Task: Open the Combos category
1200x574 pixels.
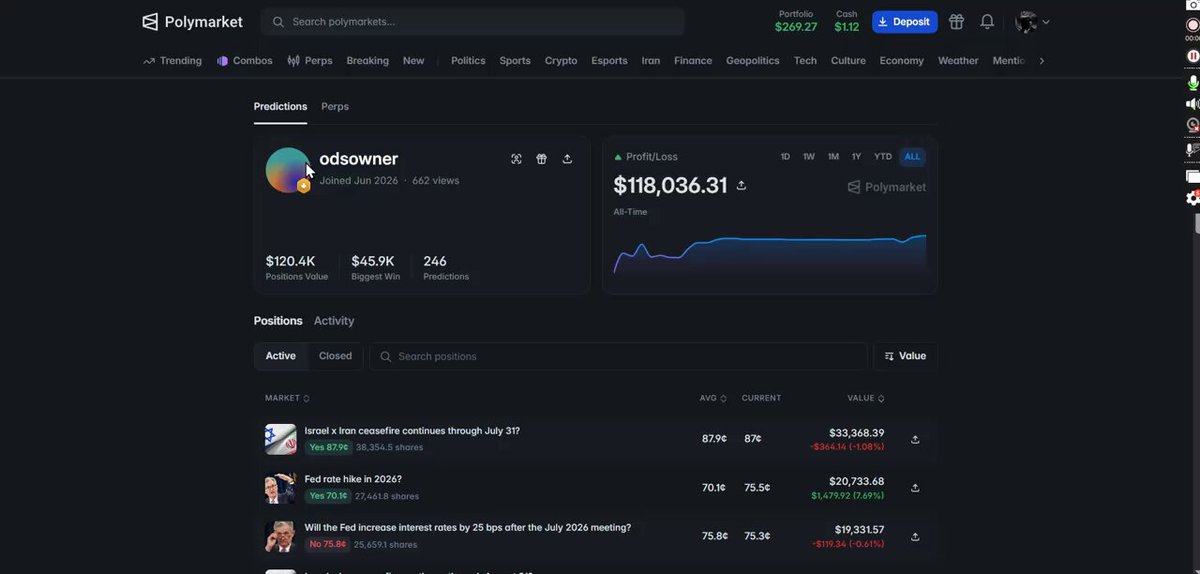Action: pyautogui.click(x=245, y=61)
